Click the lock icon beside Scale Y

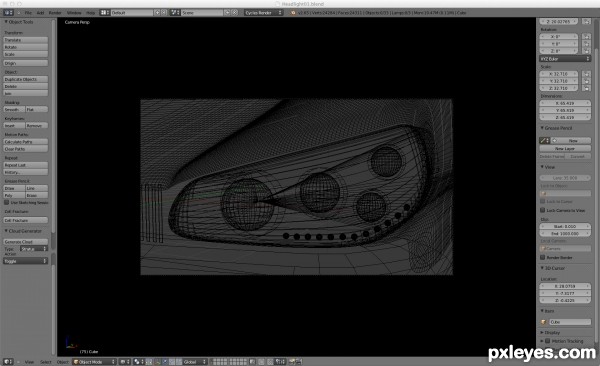(x=586, y=81)
